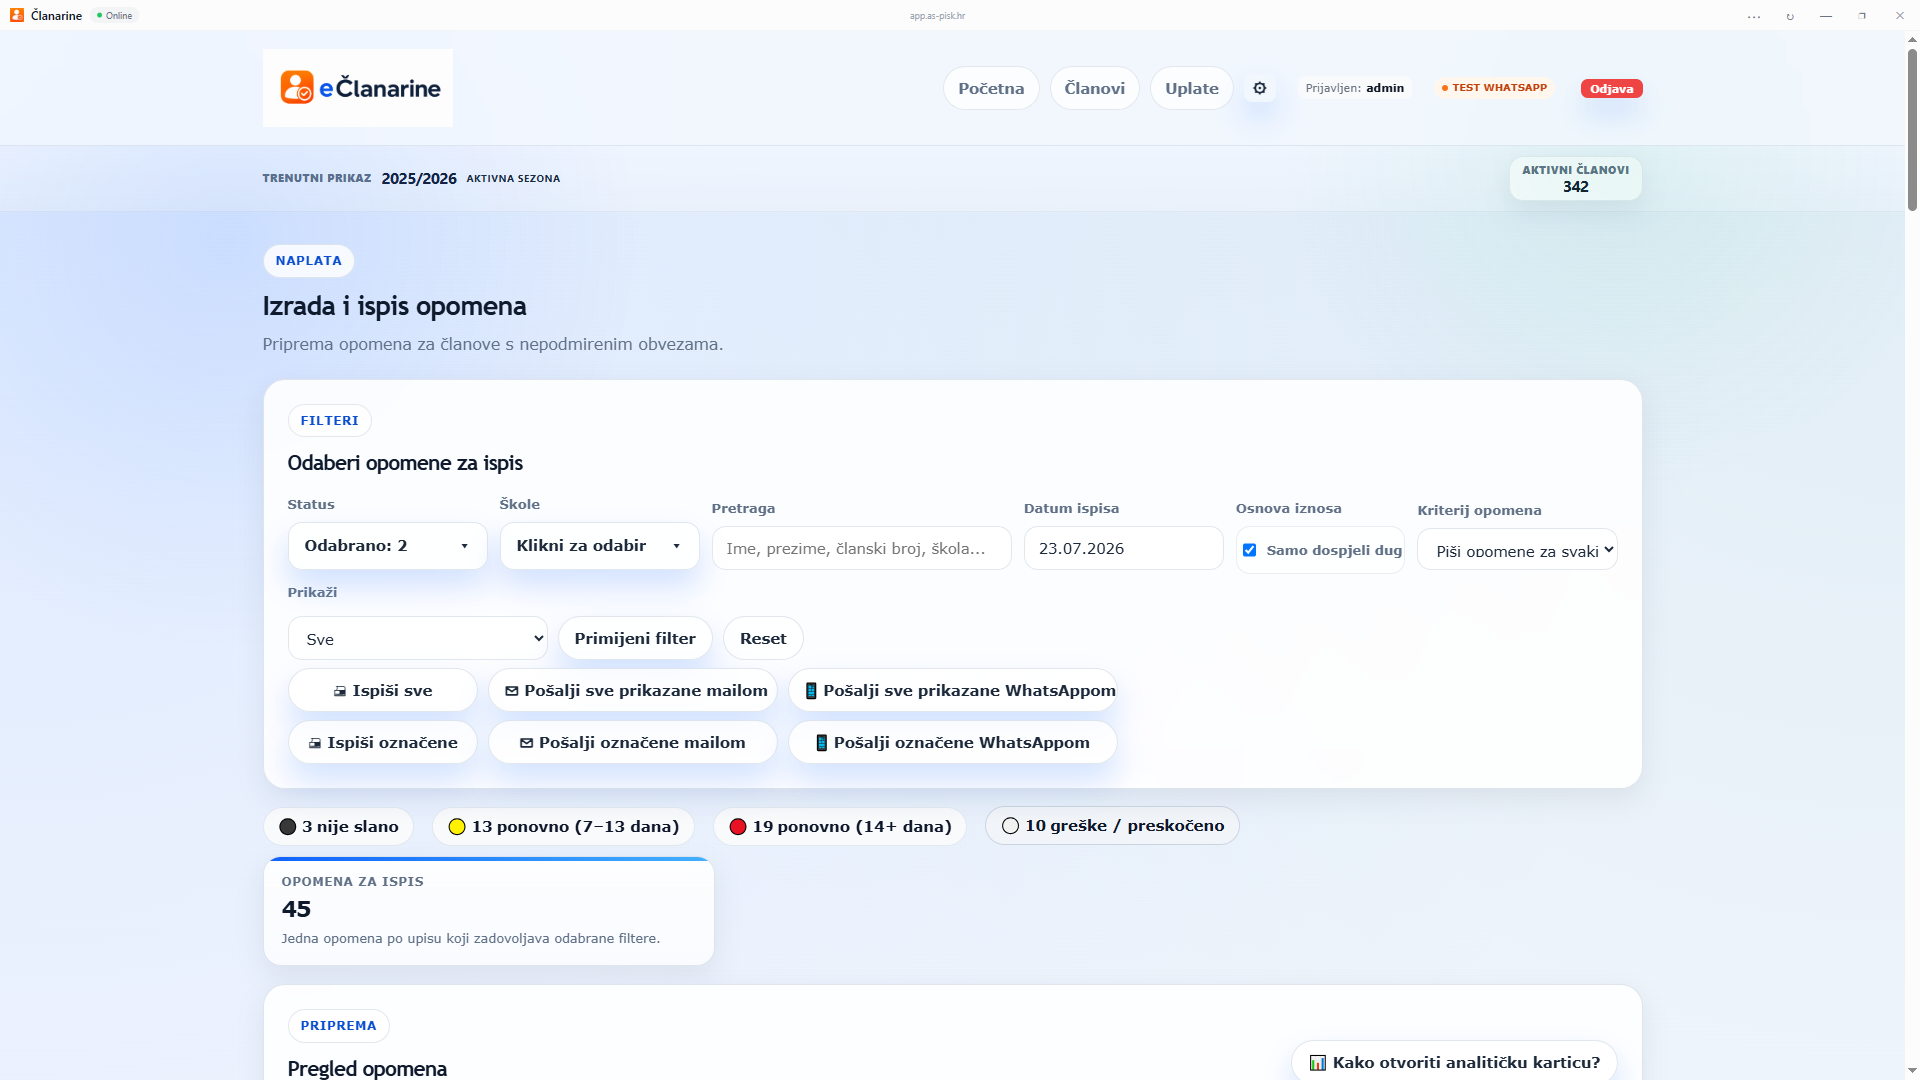Click the Pretraga search input field
1920x1080 pixels.
coord(861,549)
